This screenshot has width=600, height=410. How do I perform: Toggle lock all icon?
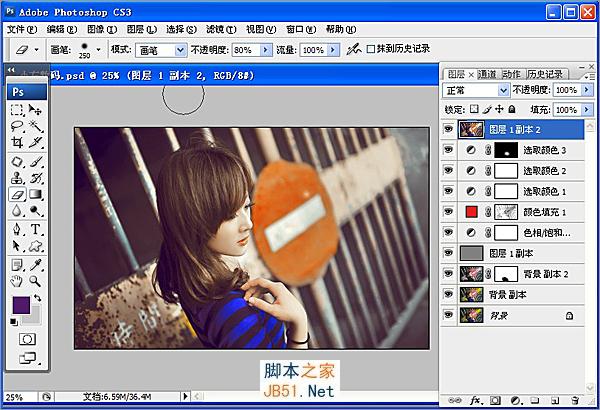pyautogui.click(x=512, y=109)
